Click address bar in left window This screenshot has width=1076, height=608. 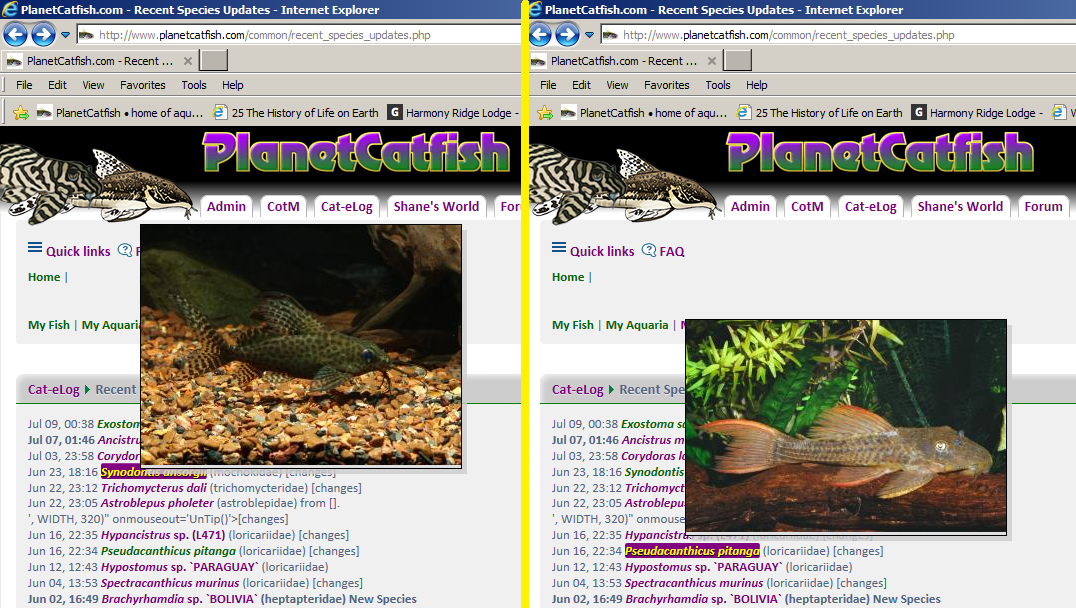point(299,34)
